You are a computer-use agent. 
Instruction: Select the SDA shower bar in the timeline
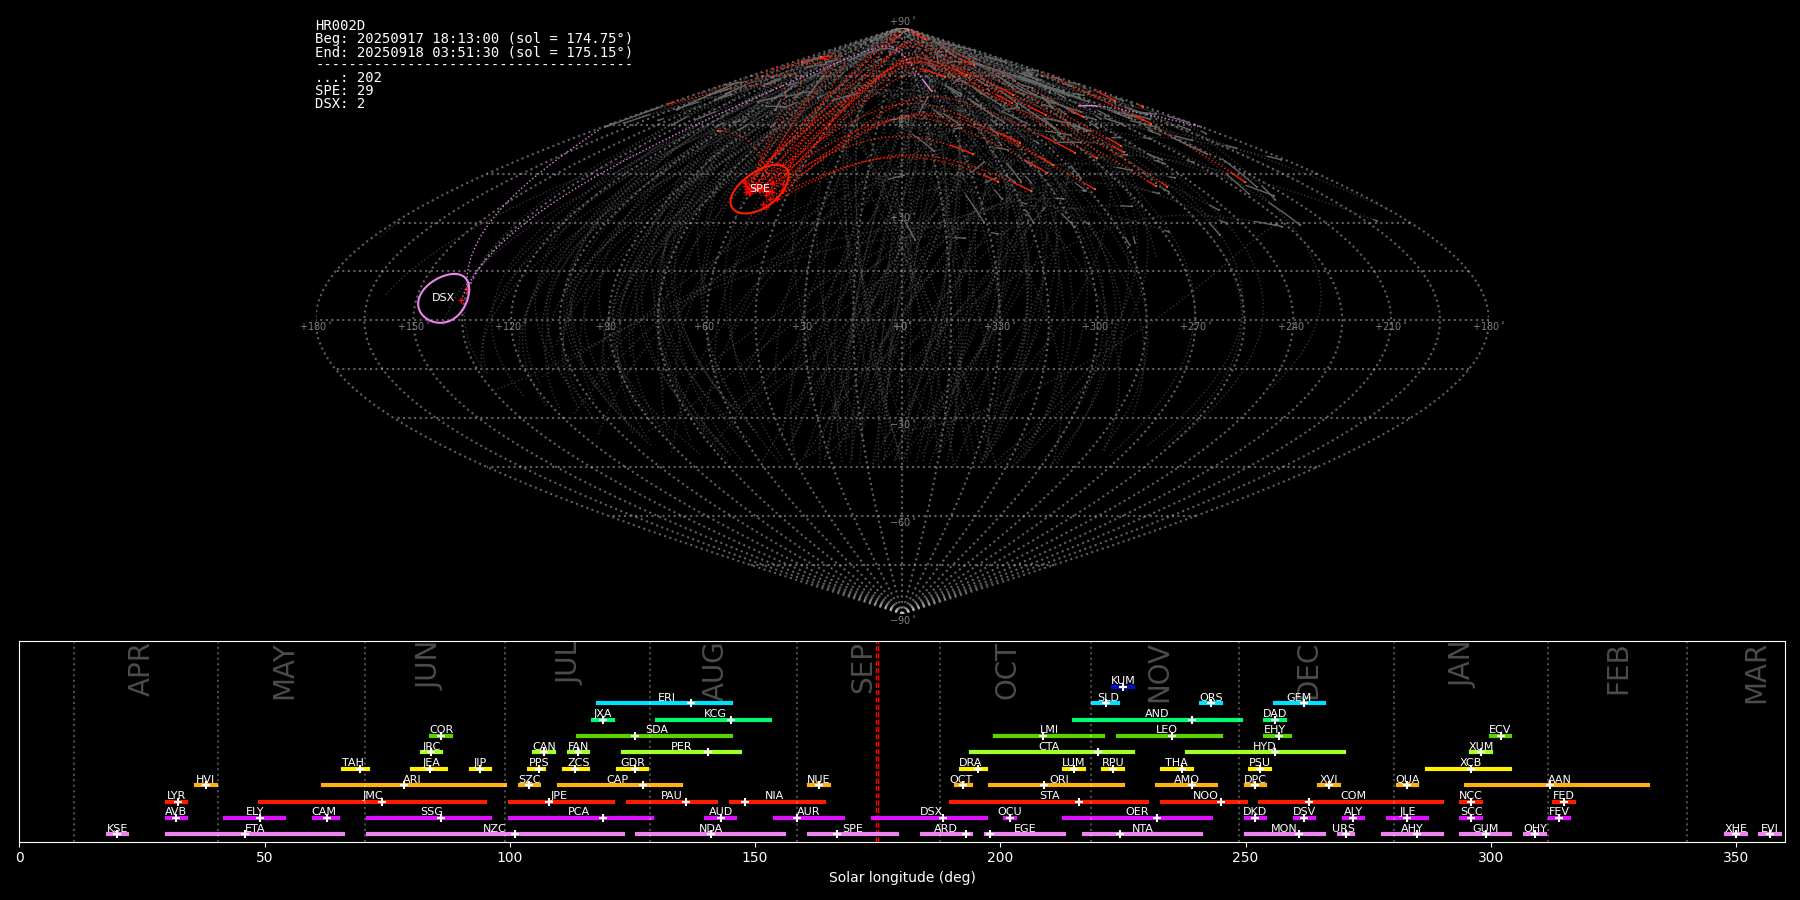tap(654, 736)
